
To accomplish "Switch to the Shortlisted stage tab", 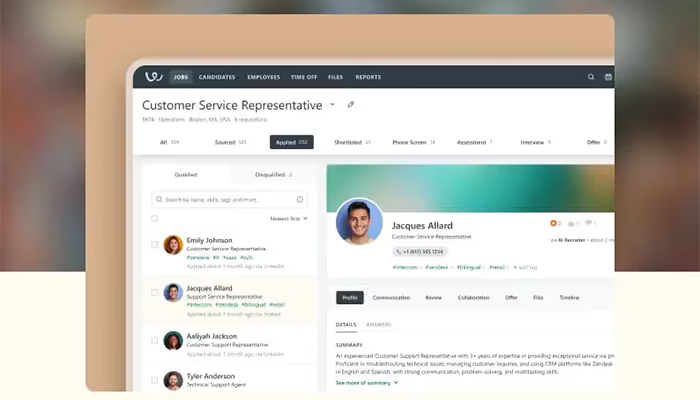I will 352,142.
